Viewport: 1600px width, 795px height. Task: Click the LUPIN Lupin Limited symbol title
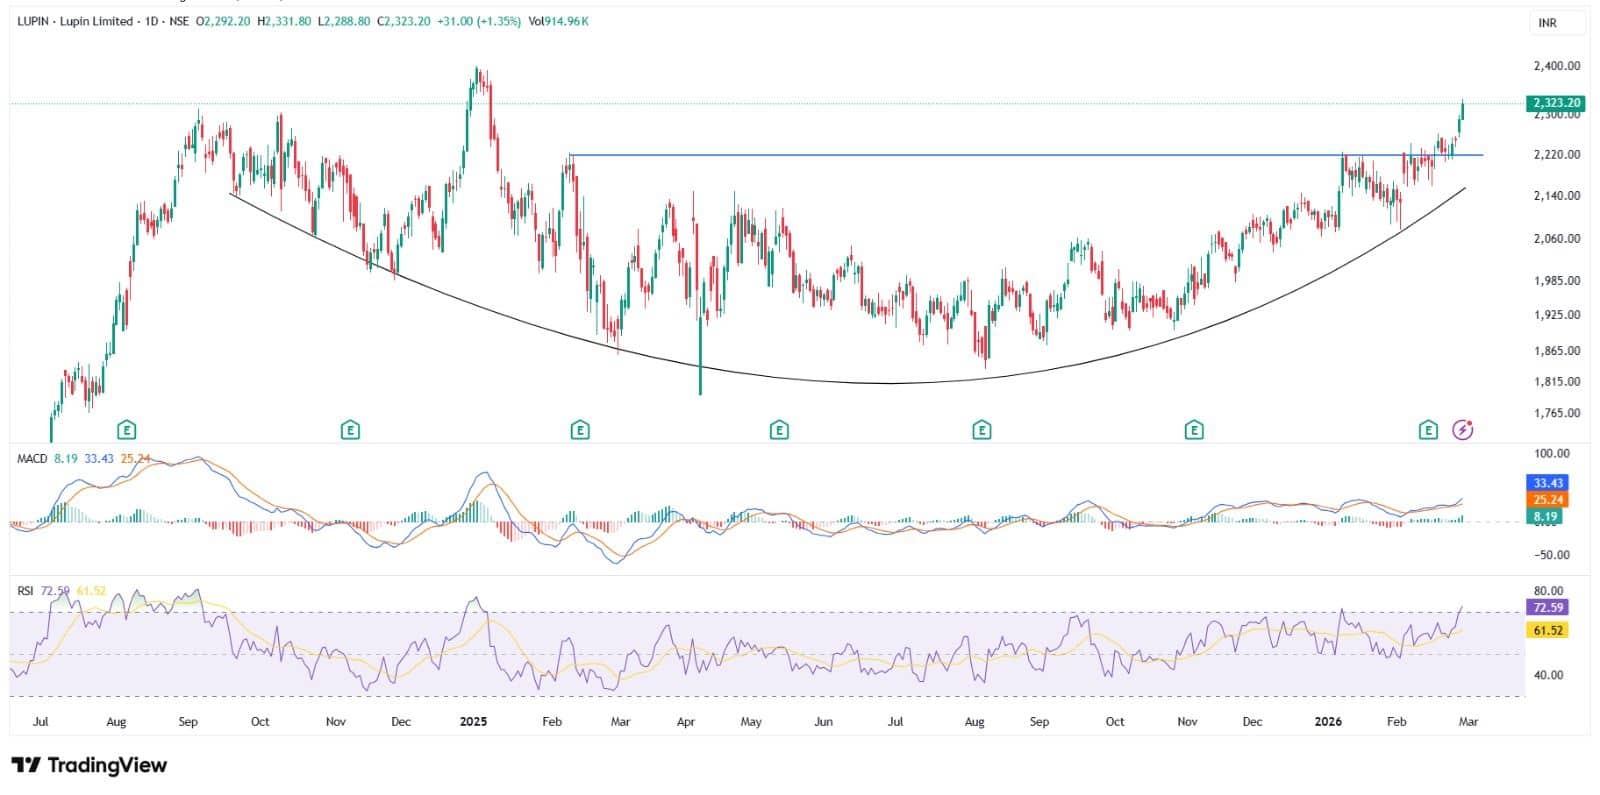coord(76,21)
